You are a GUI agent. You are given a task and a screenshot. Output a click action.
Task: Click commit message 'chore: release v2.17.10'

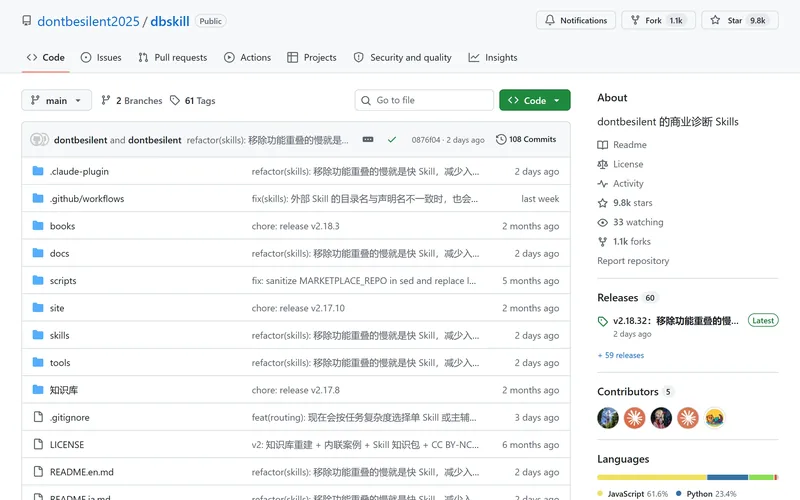(298, 308)
